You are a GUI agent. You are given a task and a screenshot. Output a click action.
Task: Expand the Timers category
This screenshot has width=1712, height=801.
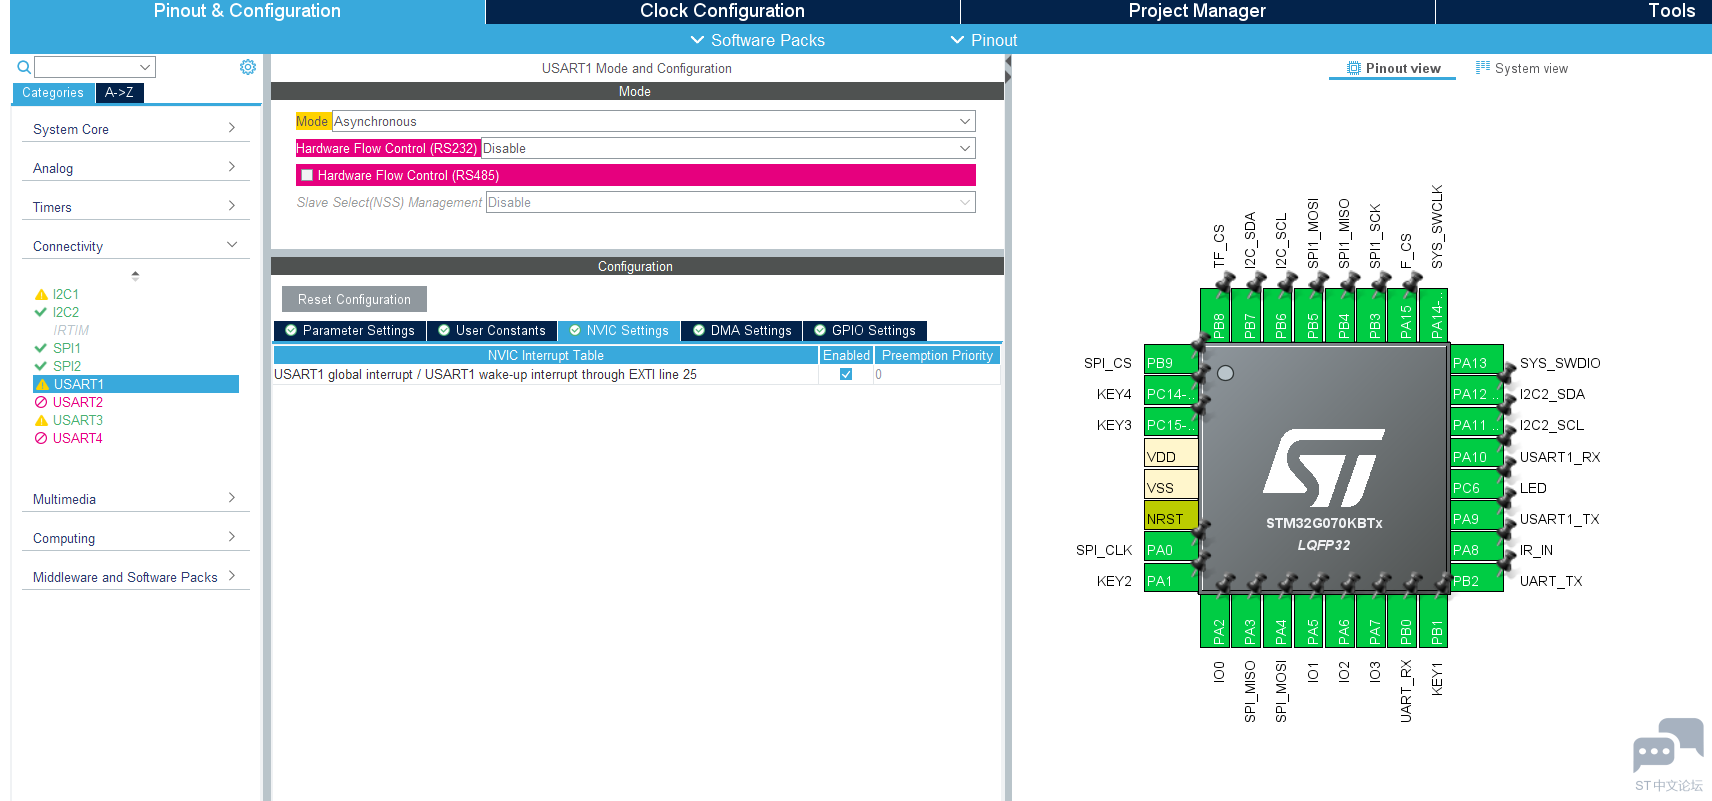(x=135, y=207)
